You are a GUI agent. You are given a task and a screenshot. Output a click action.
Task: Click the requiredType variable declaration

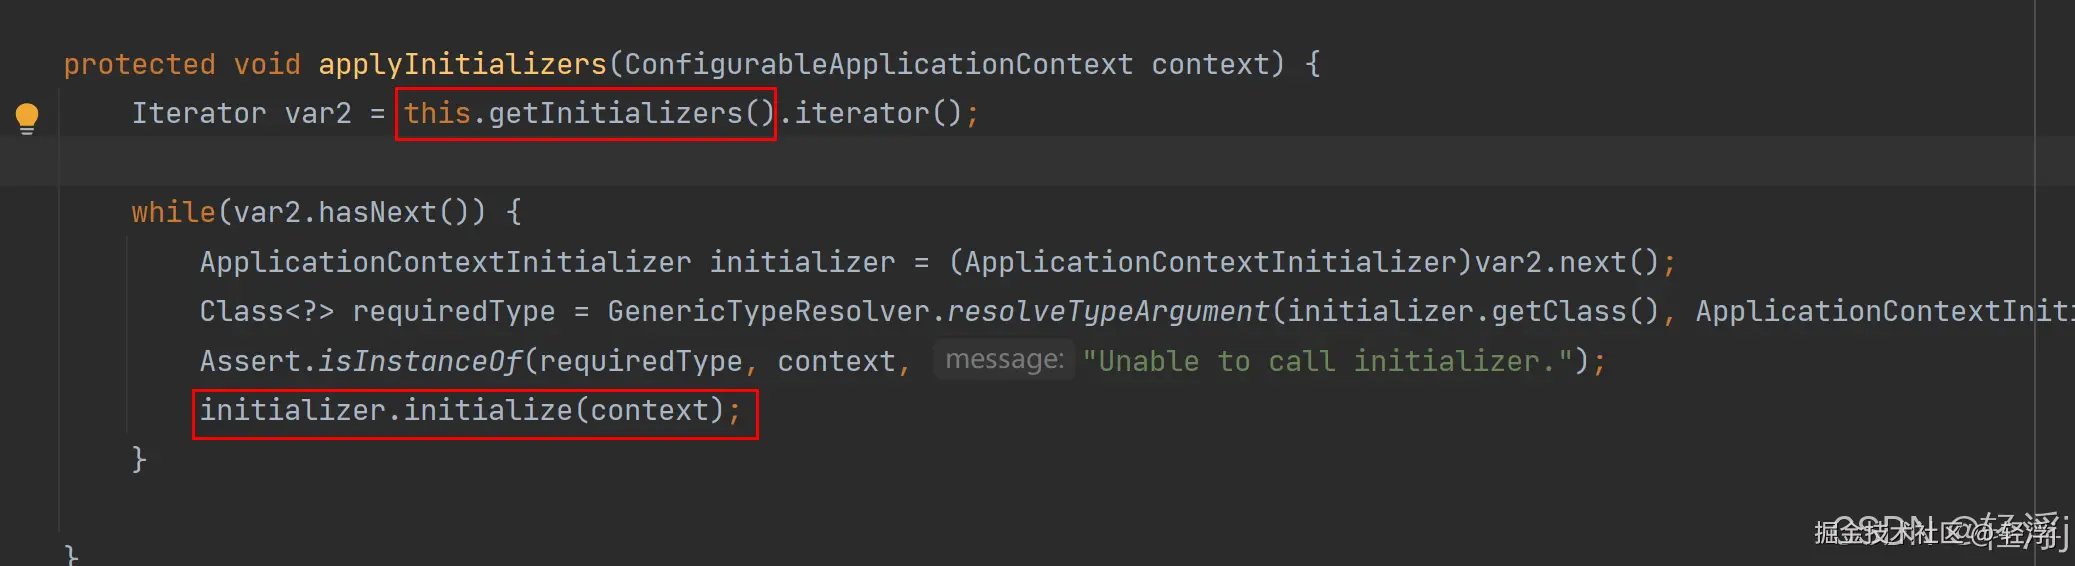click(x=453, y=311)
